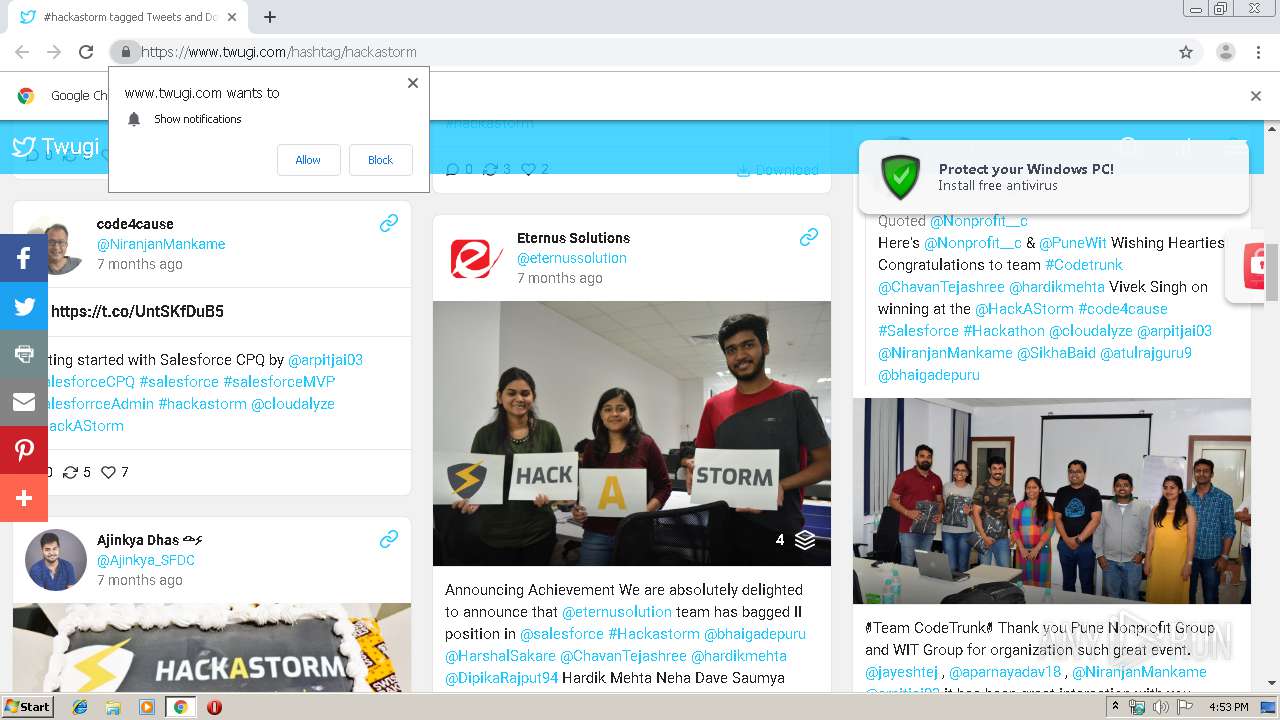Open the #salesforceMVP hashtag
The height and width of the screenshot is (720, 1280).
coord(279,382)
